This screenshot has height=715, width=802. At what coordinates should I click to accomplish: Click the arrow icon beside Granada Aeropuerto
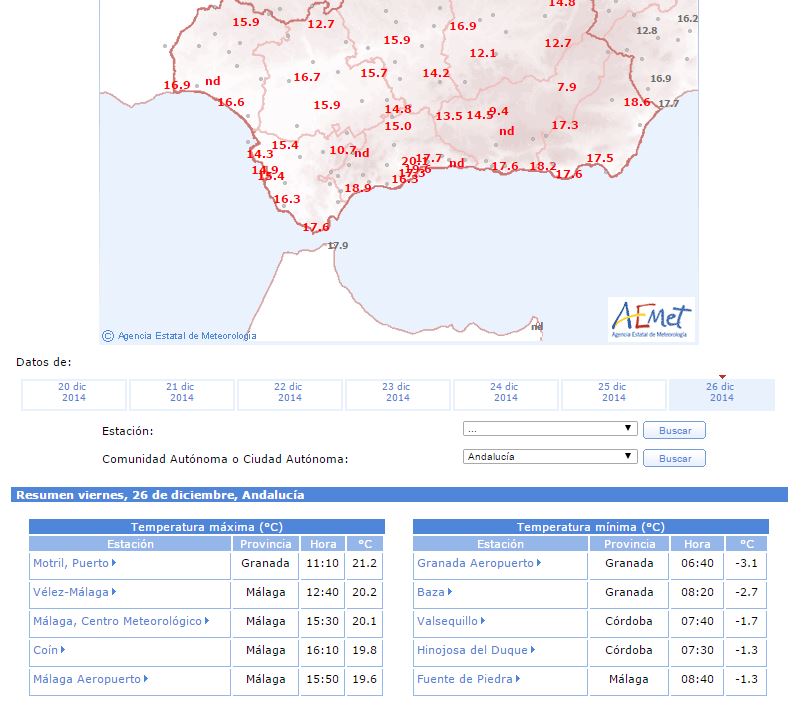click(x=539, y=563)
